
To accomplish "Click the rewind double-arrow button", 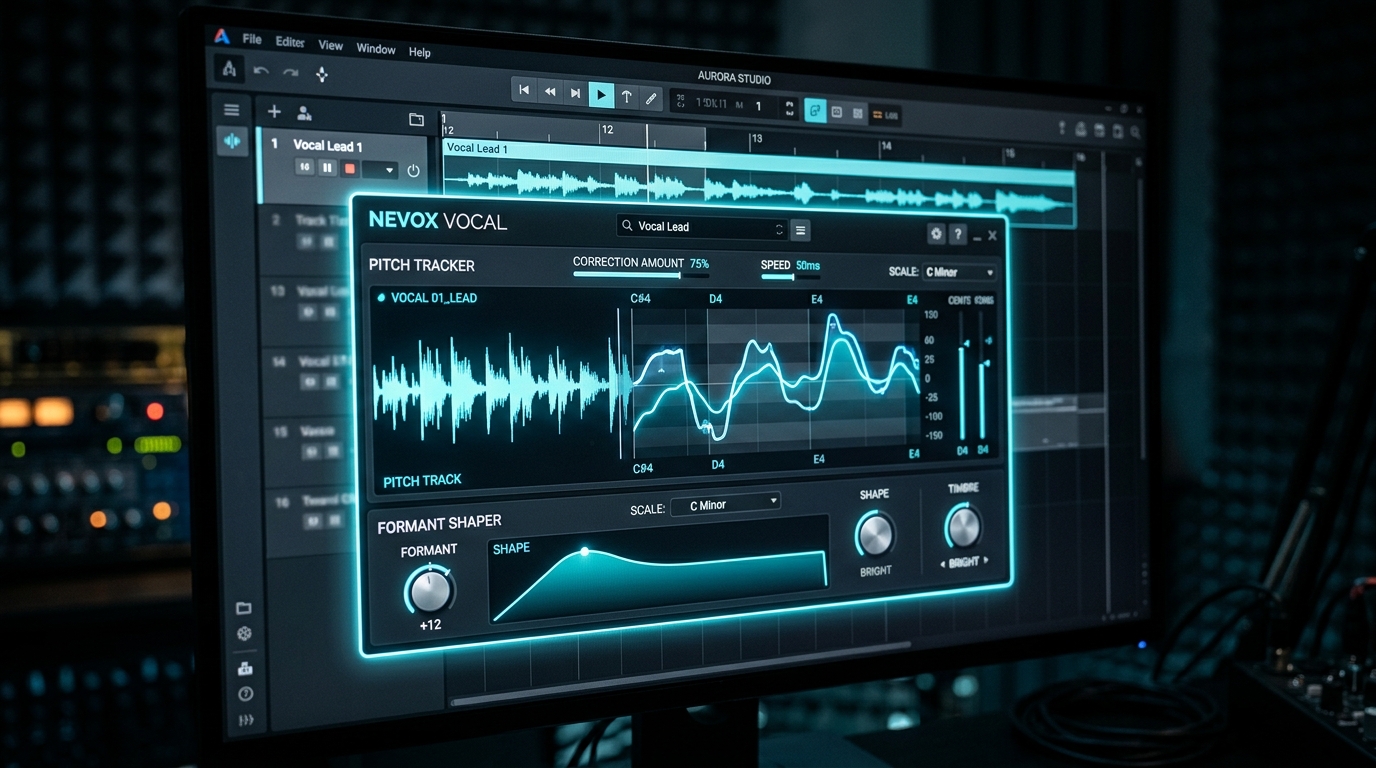I will click(550, 92).
